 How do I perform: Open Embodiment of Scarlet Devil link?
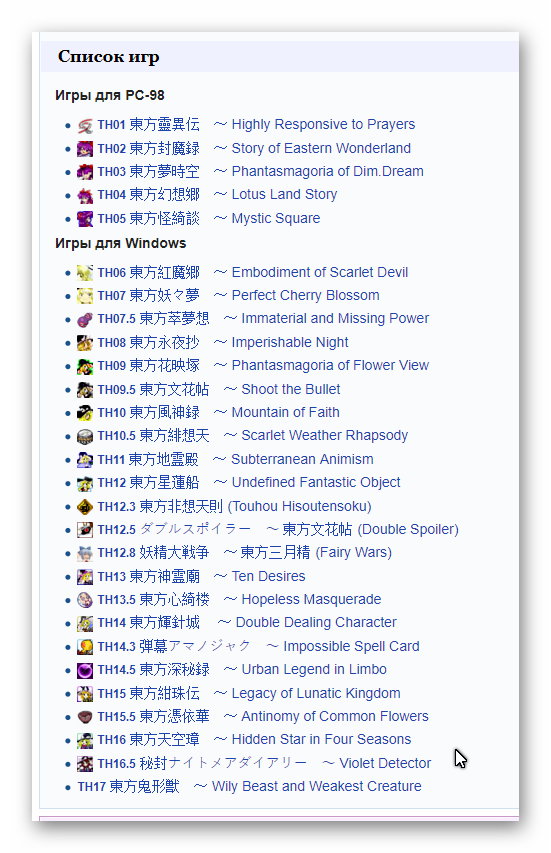[320, 272]
